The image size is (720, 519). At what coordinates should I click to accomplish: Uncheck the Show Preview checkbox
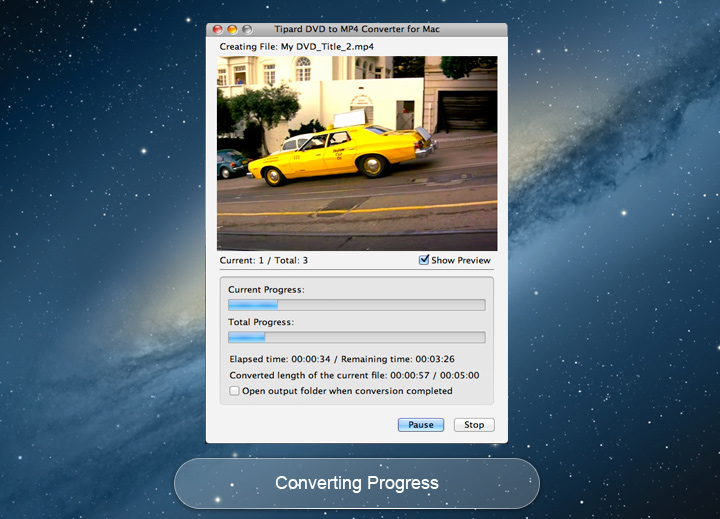(424, 260)
